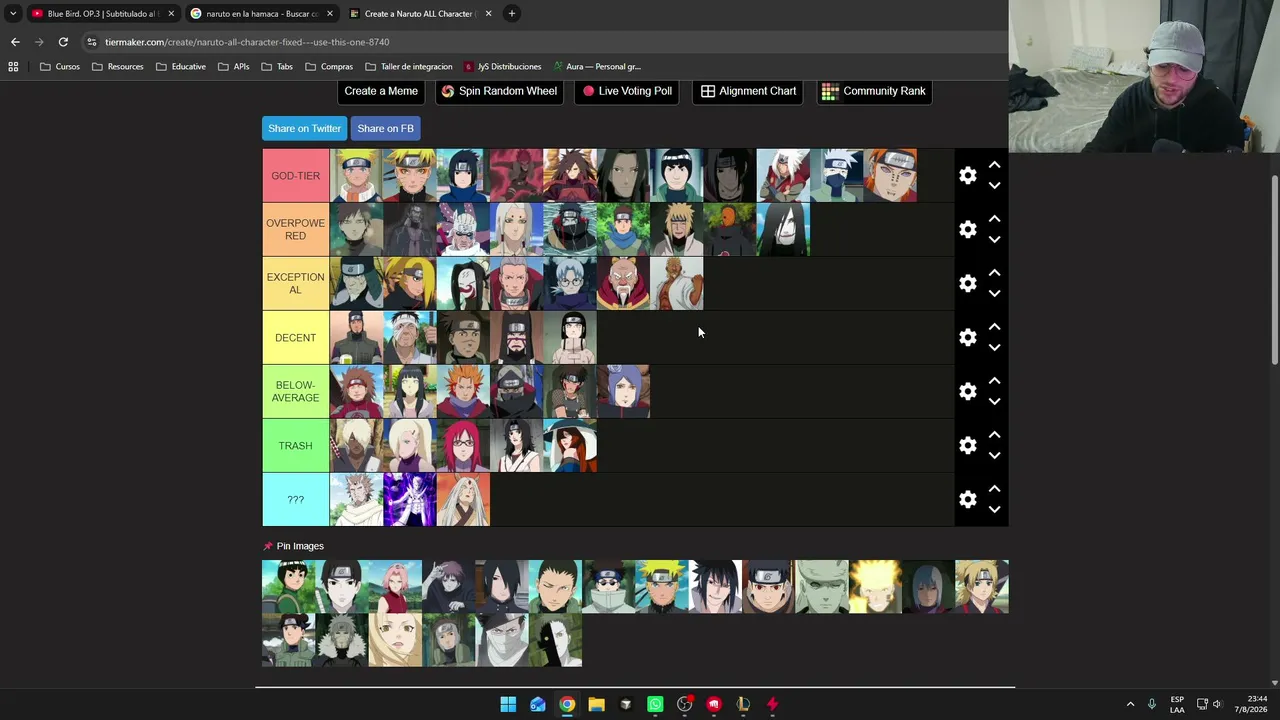Click the DECENT tier label
This screenshot has width=1280, height=720.
(x=295, y=338)
